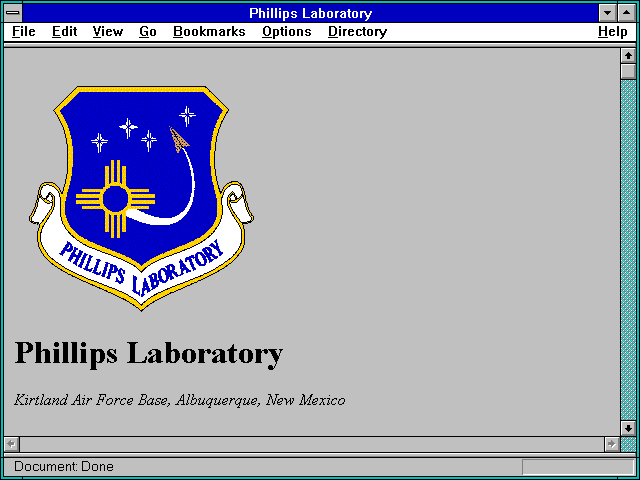Click the minimize arrow in title bar
Viewport: 640px width, 480px height.
click(607, 13)
